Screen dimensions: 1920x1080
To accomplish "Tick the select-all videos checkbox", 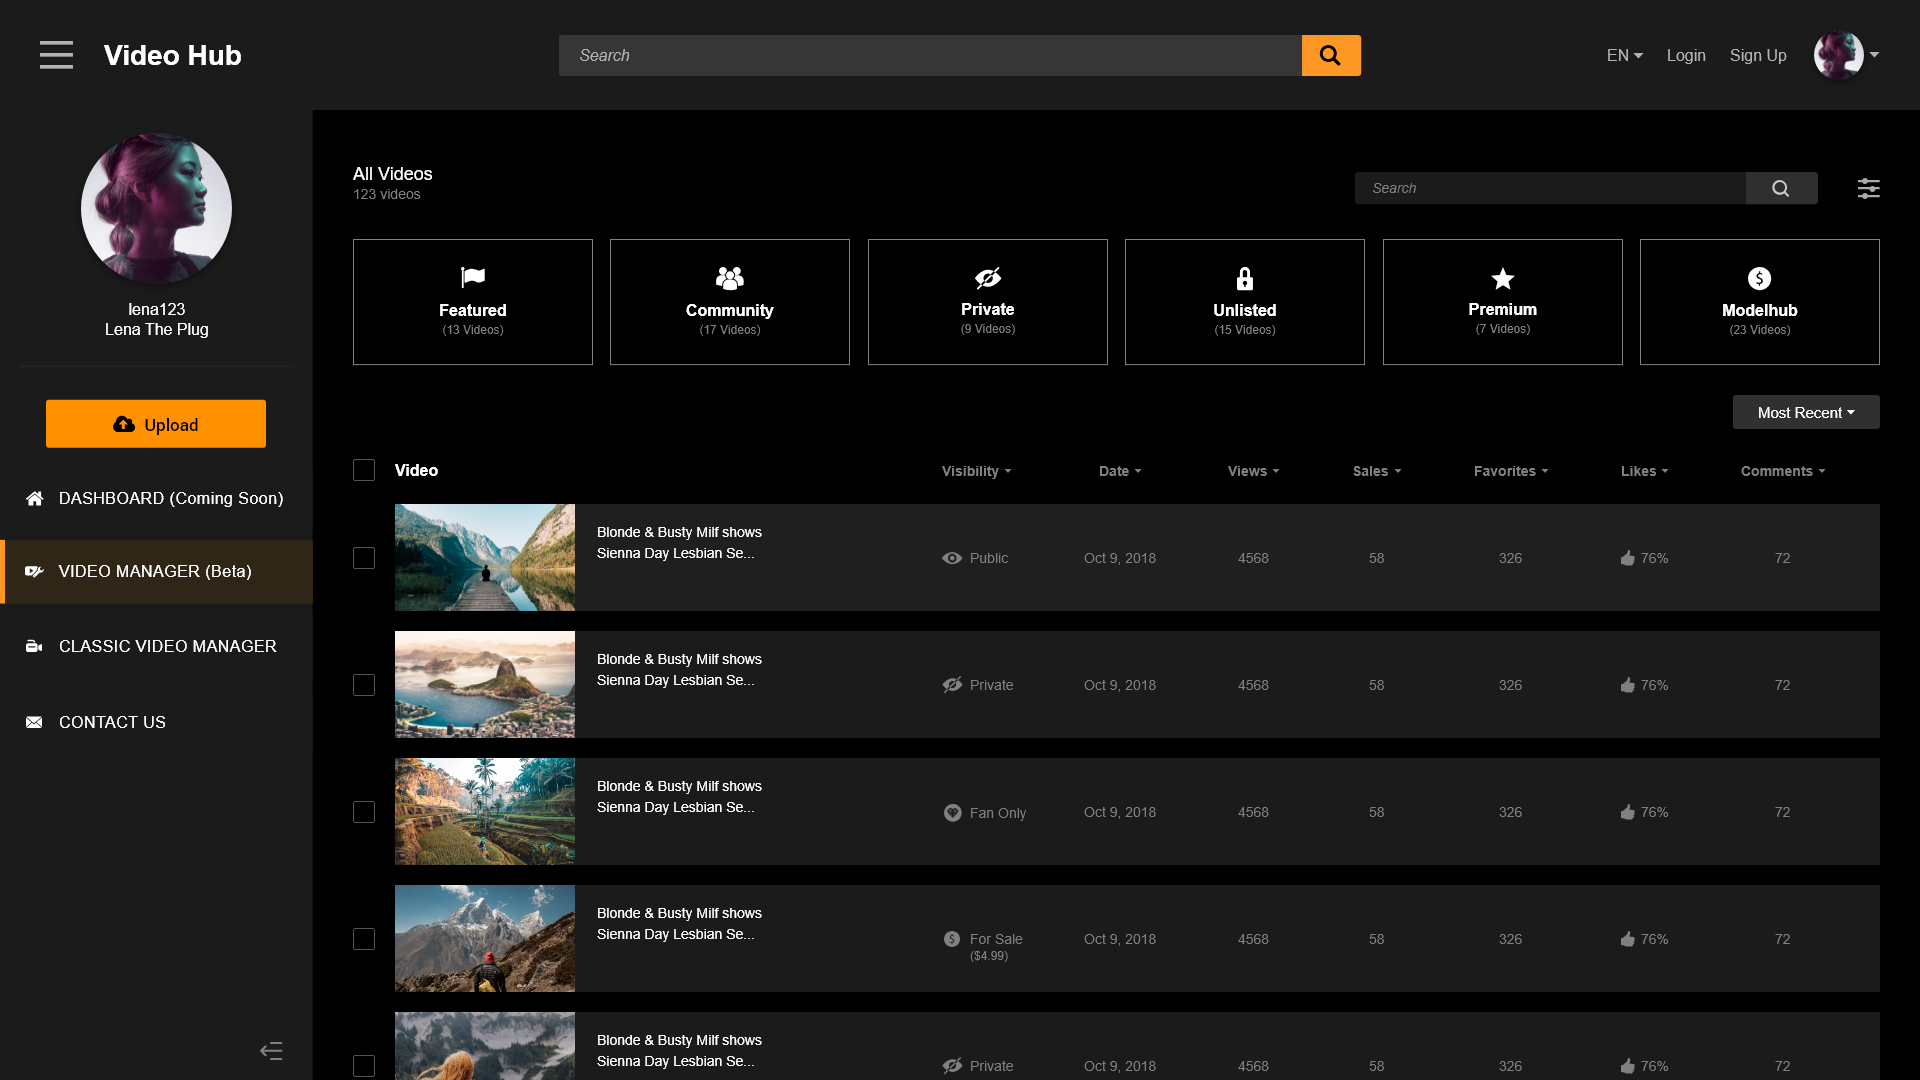I will 364,470.
